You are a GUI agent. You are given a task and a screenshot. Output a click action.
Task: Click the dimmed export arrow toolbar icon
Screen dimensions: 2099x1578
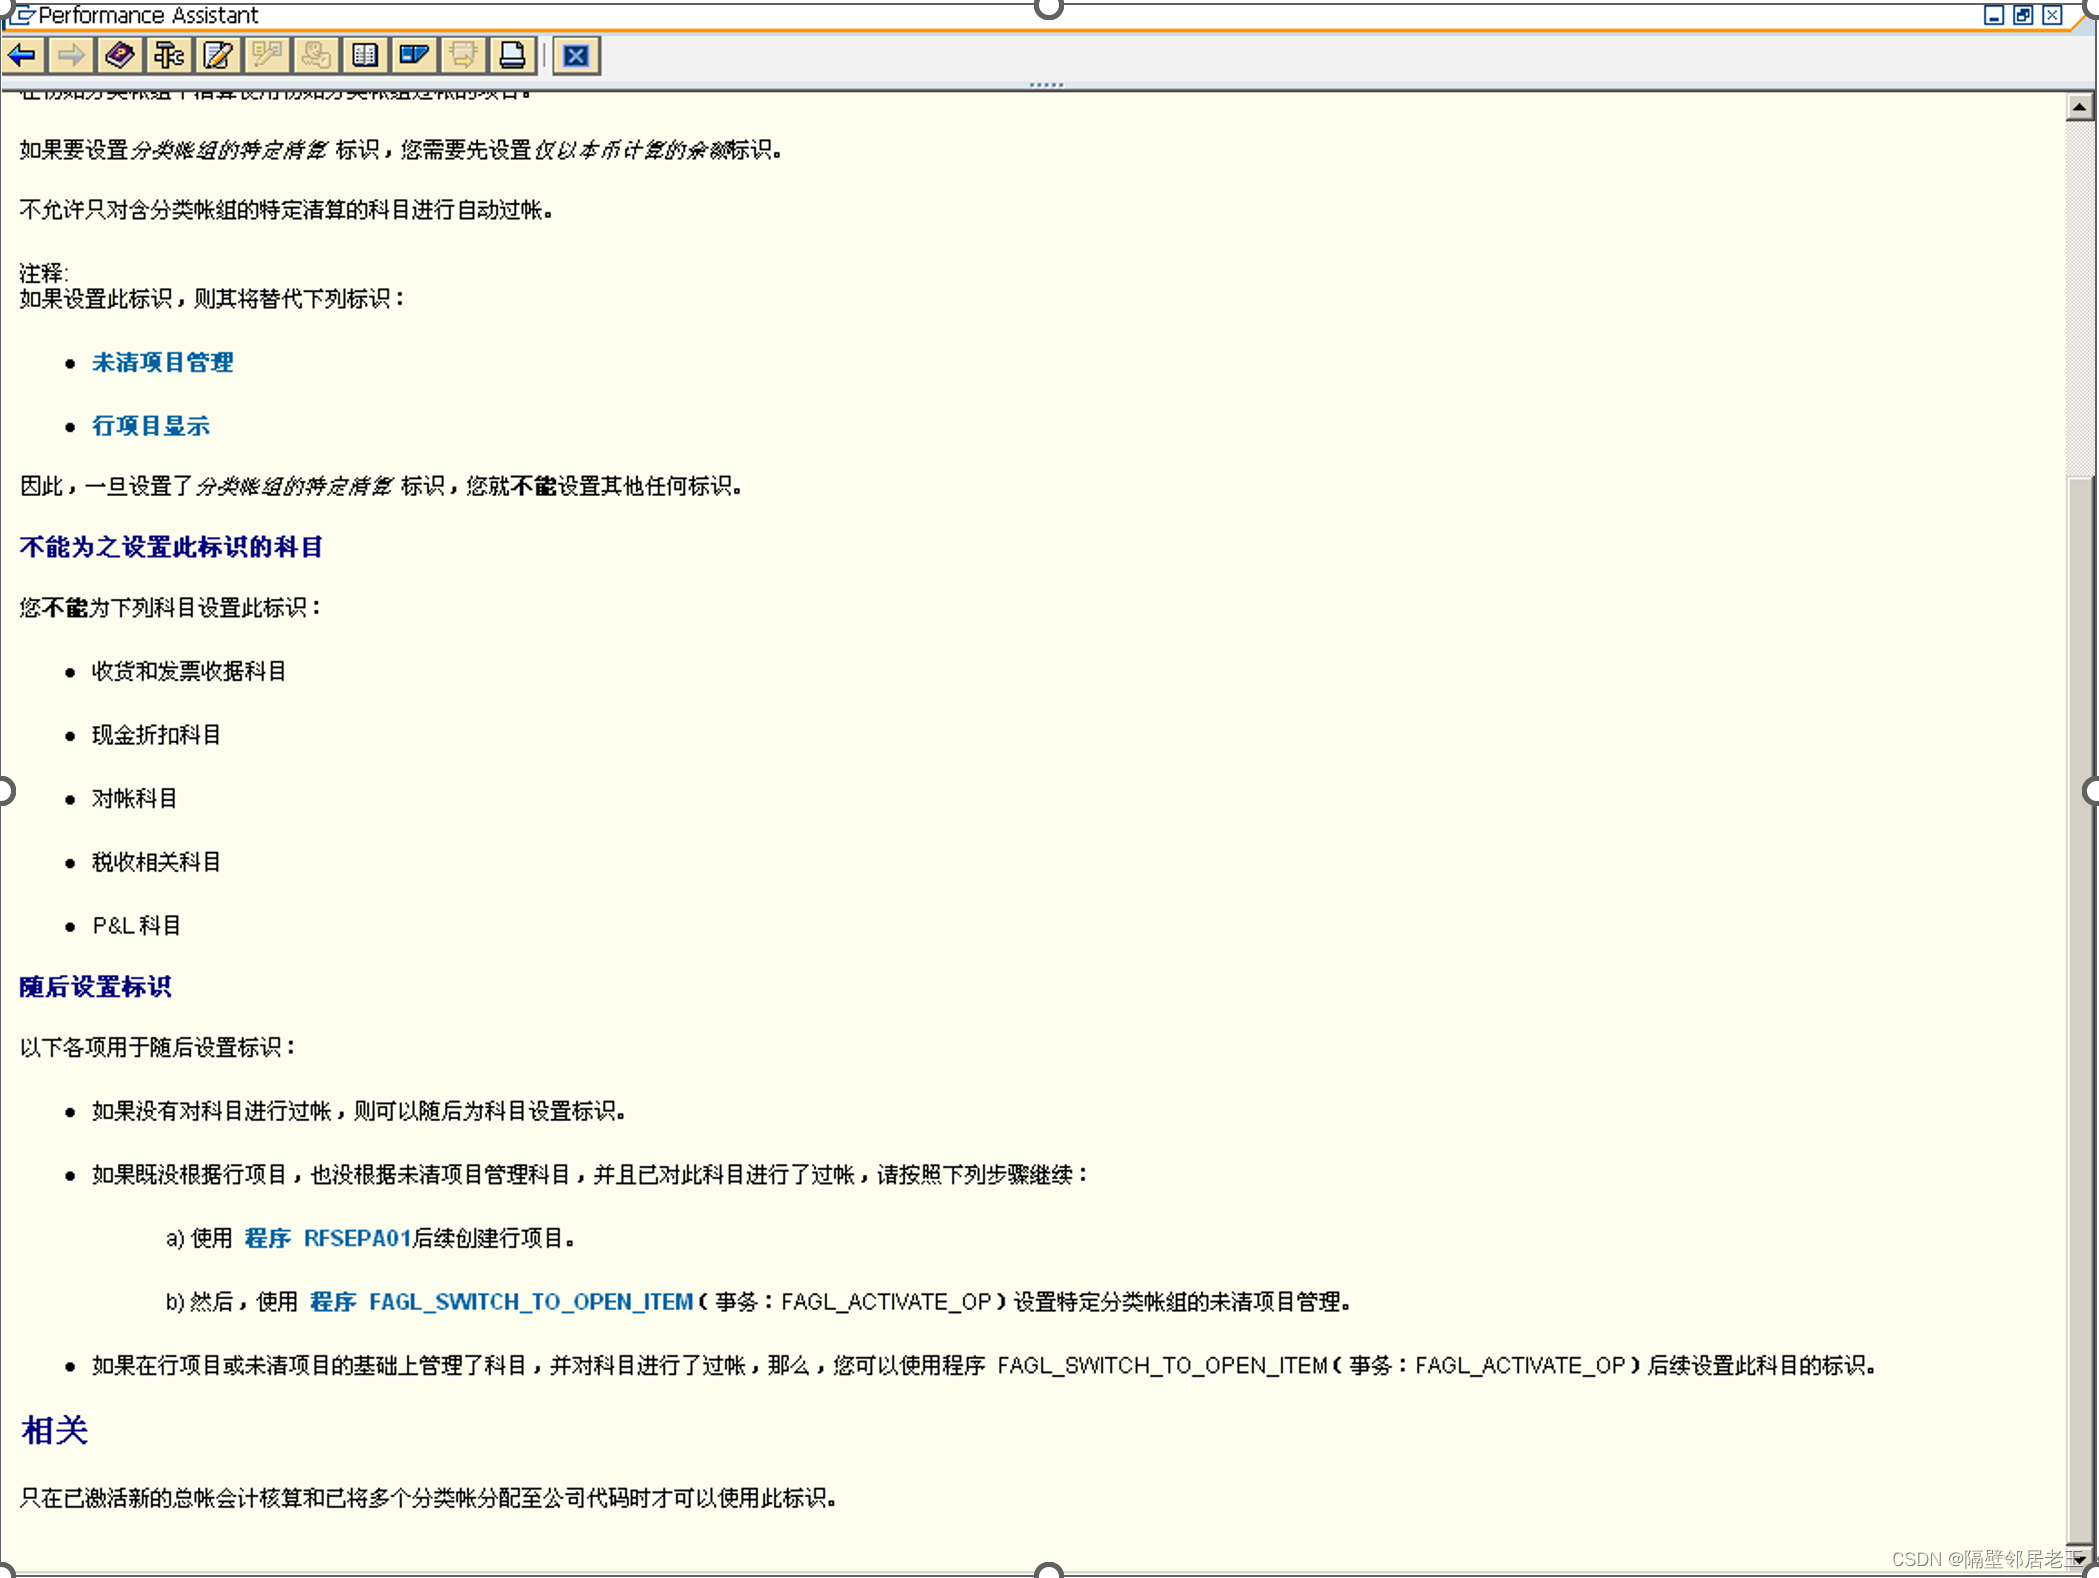pos(463,55)
